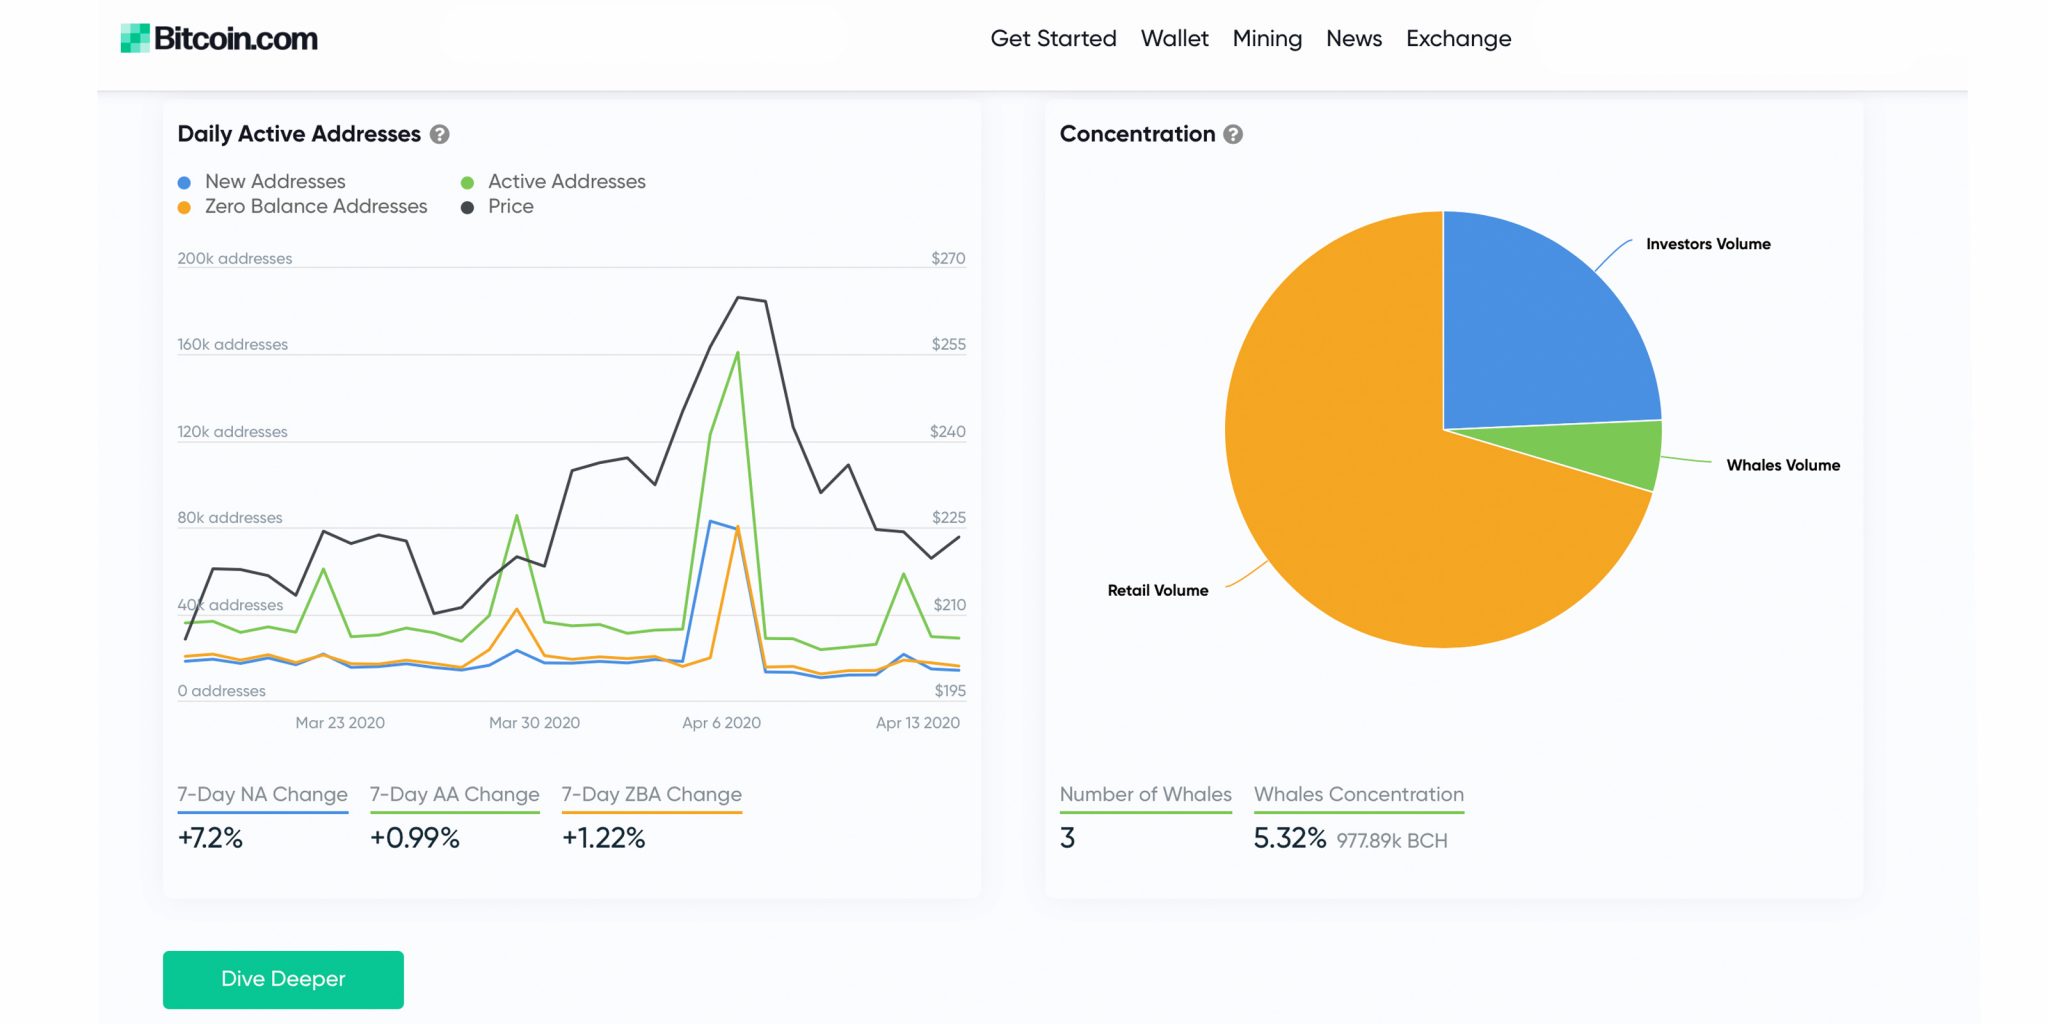Select the green Whales Volume pie slice
Screen dimensions: 2048x1024
(x=1600, y=450)
